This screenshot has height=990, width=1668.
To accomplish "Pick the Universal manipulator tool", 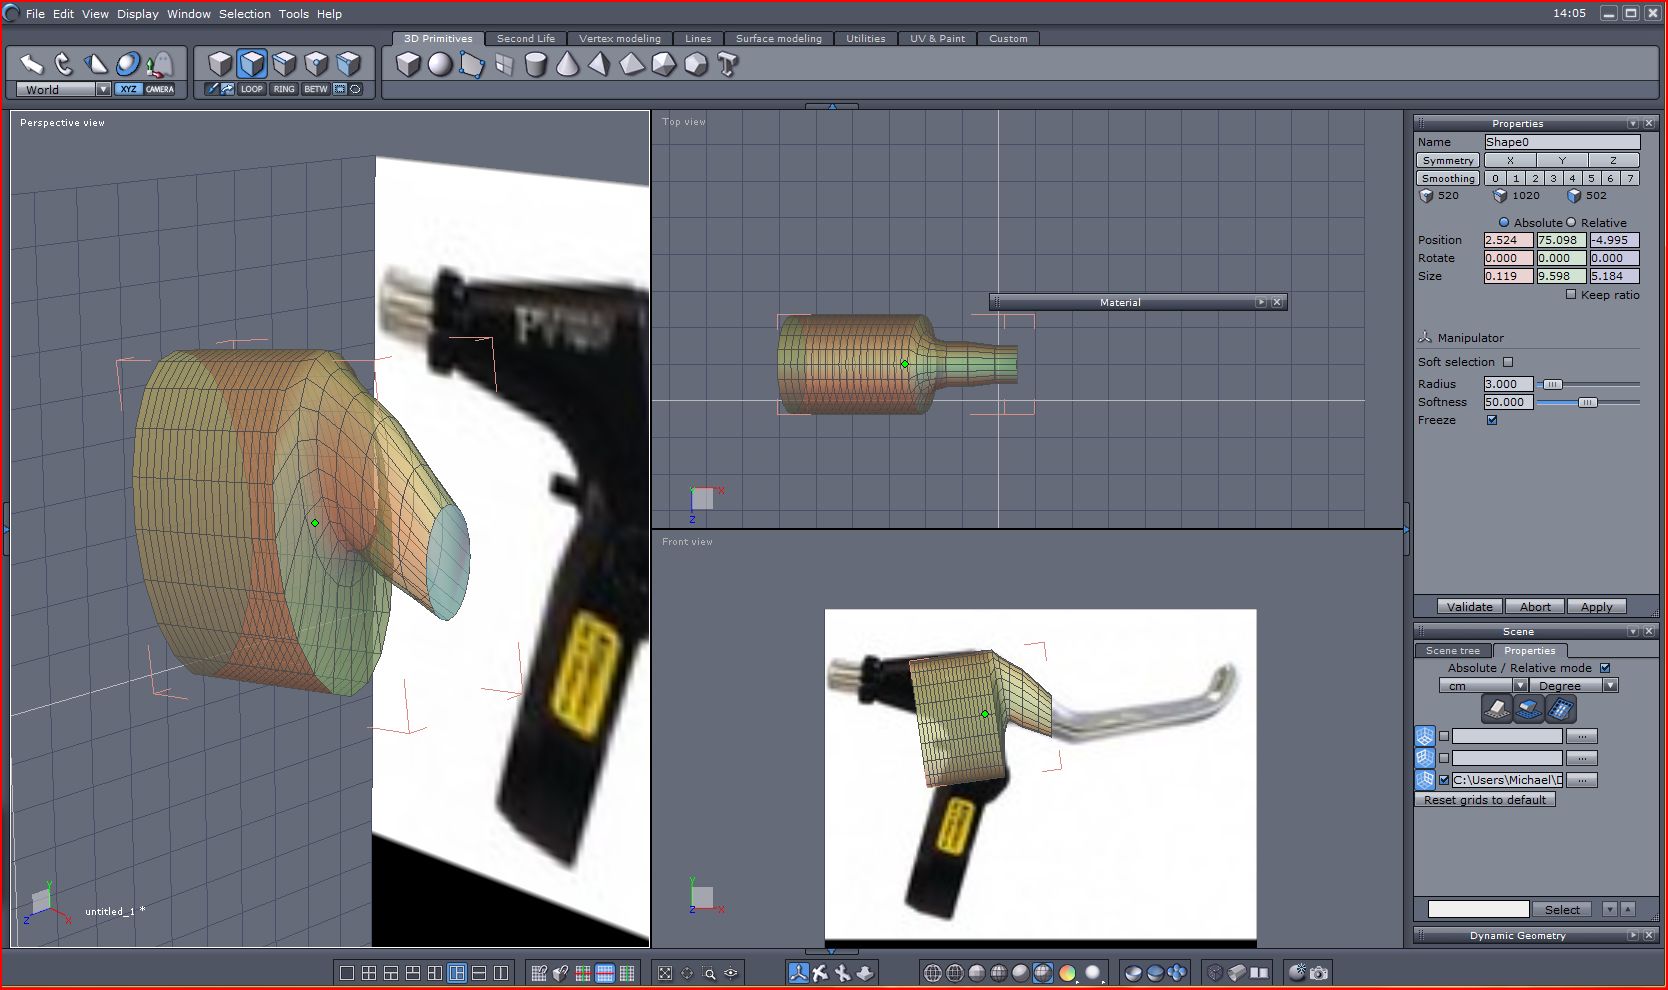I will [x=128, y=65].
